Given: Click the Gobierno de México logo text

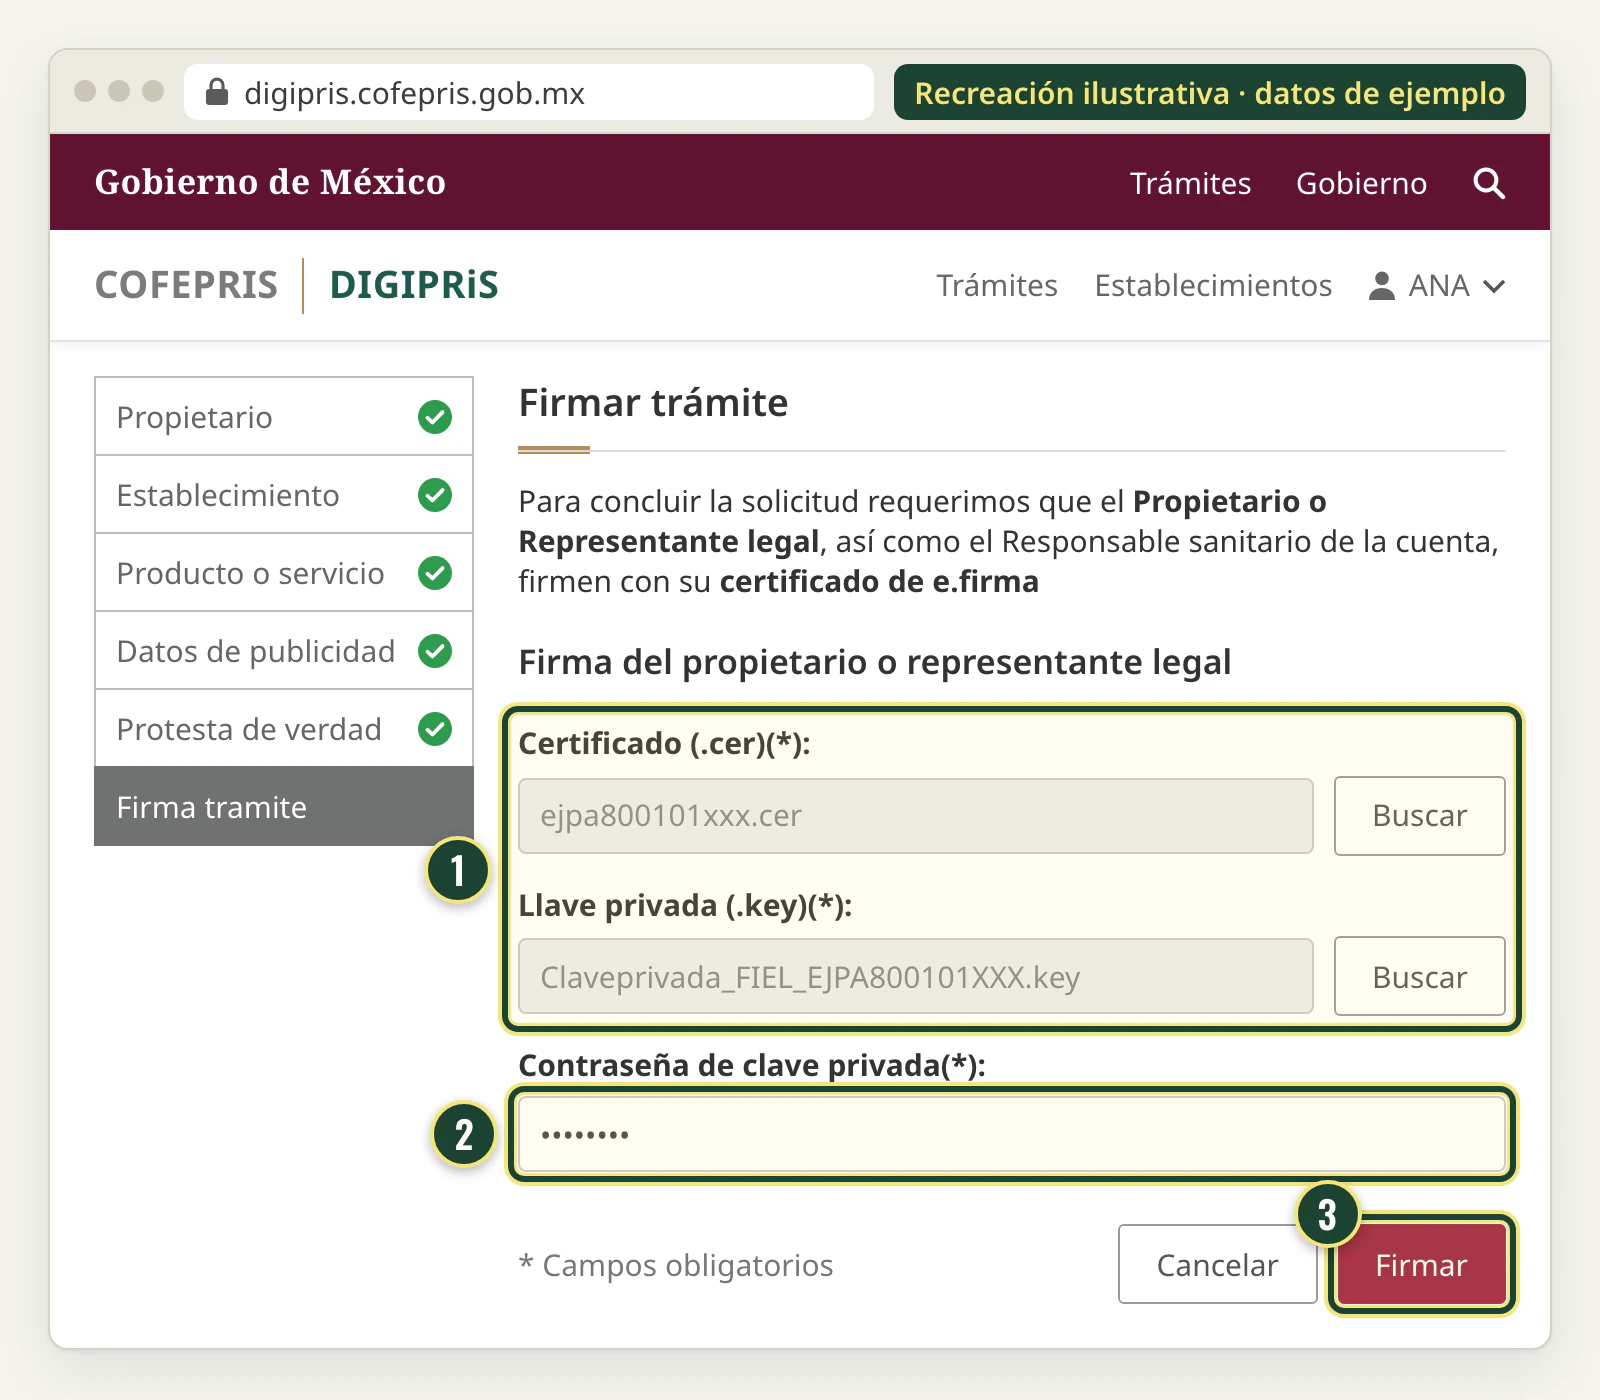Looking at the screenshot, I should coord(270,182).
